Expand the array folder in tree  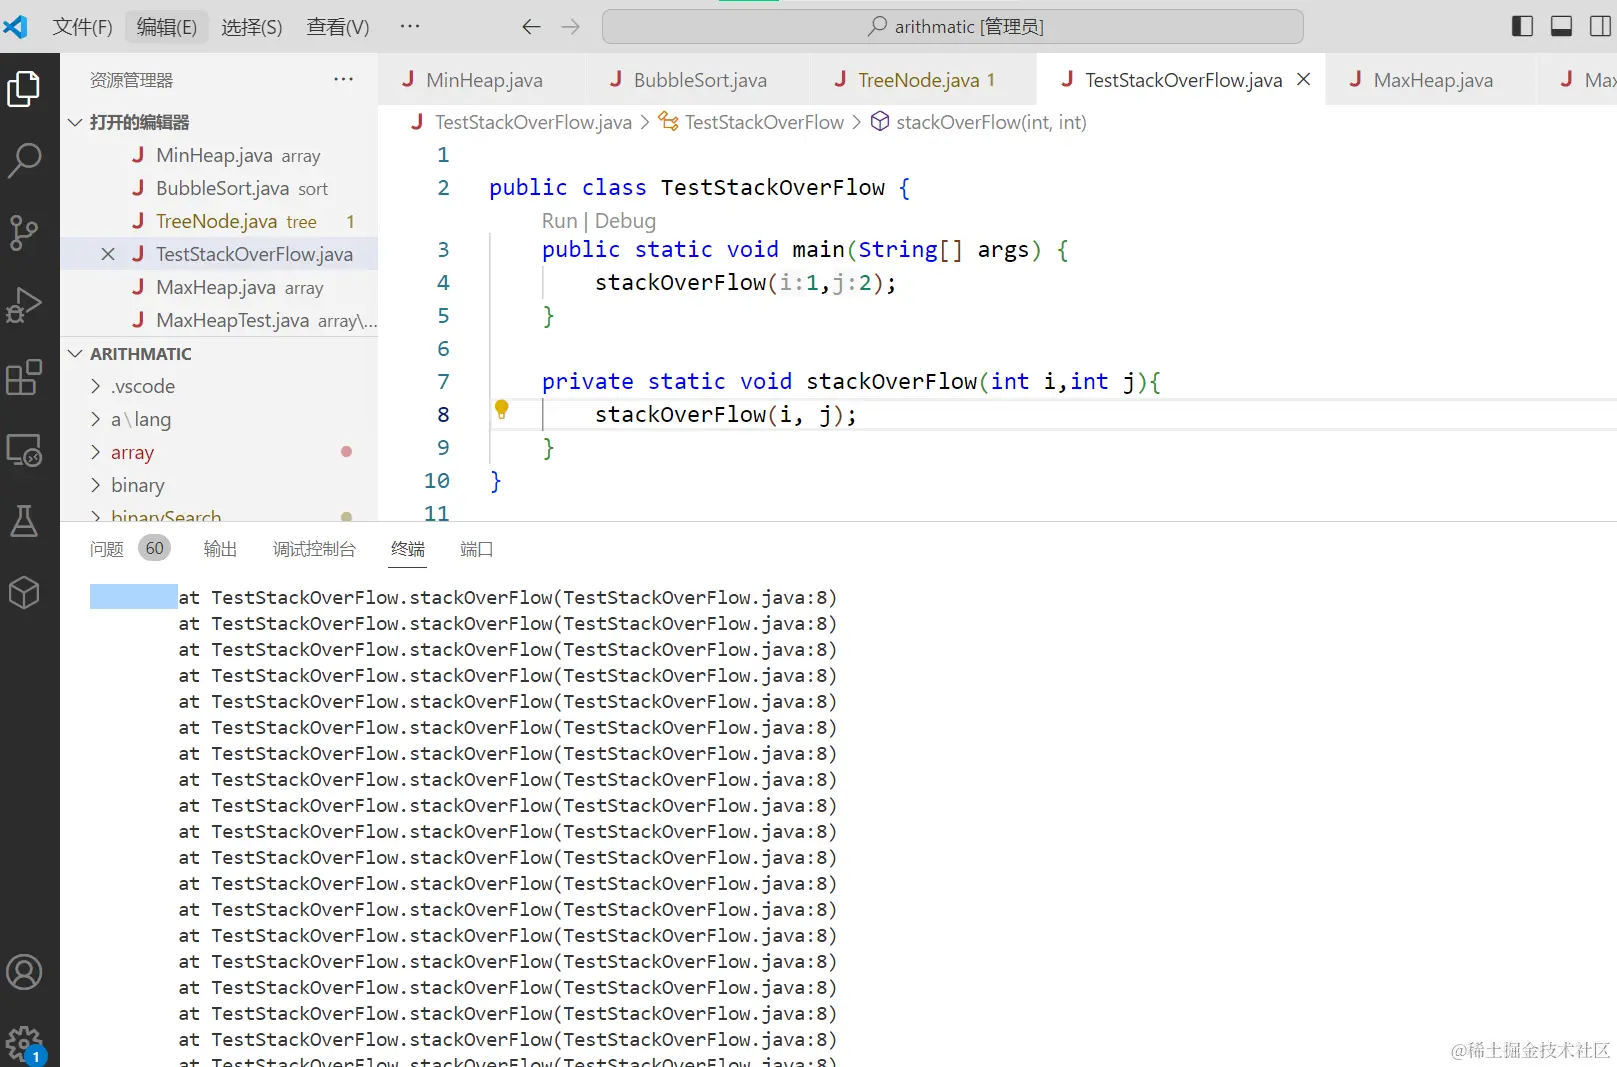[132, 453]
